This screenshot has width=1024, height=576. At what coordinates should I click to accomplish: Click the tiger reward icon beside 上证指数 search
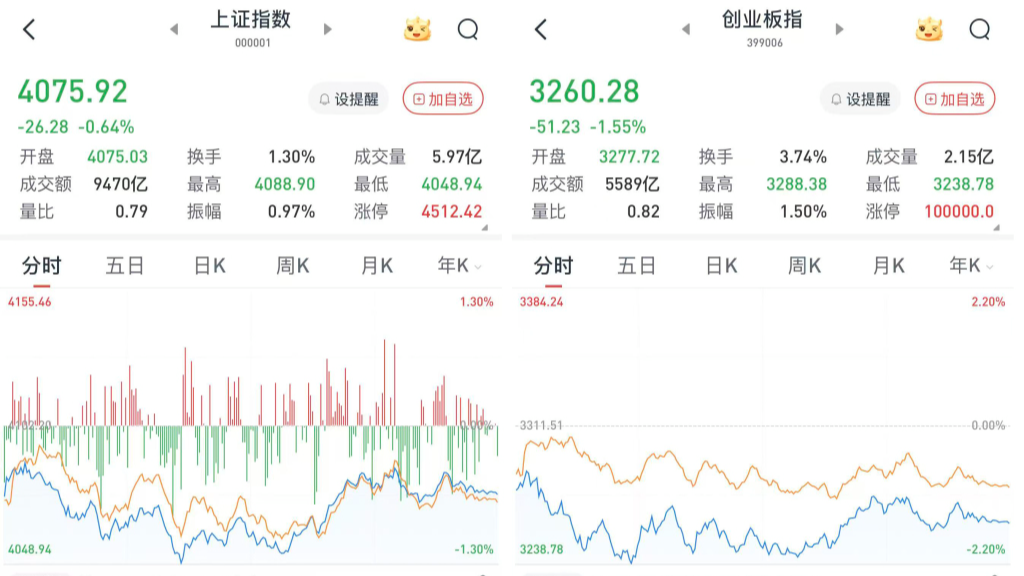click(x=419, y=29)
